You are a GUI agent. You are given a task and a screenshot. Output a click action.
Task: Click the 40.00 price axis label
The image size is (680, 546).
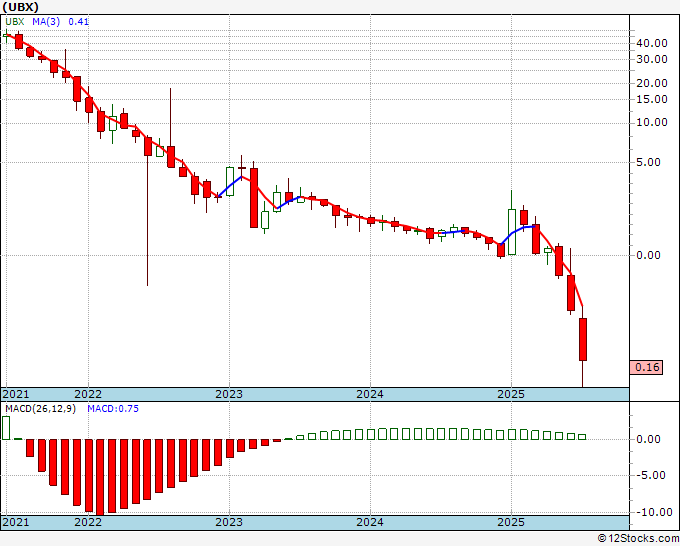(x=652, y=43)
